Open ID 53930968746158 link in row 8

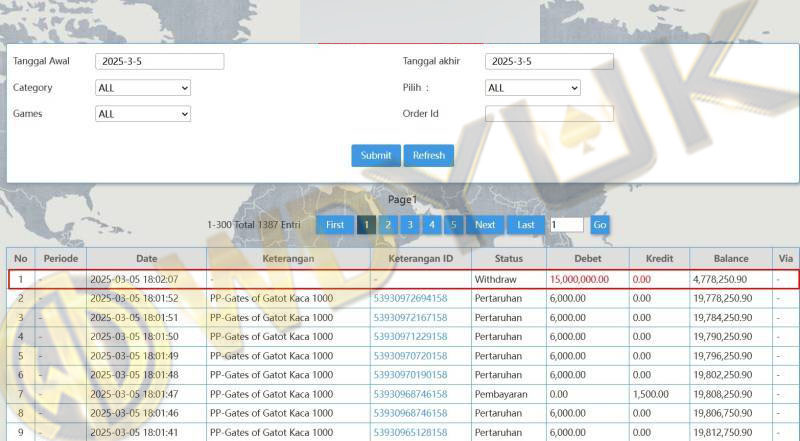410,413
